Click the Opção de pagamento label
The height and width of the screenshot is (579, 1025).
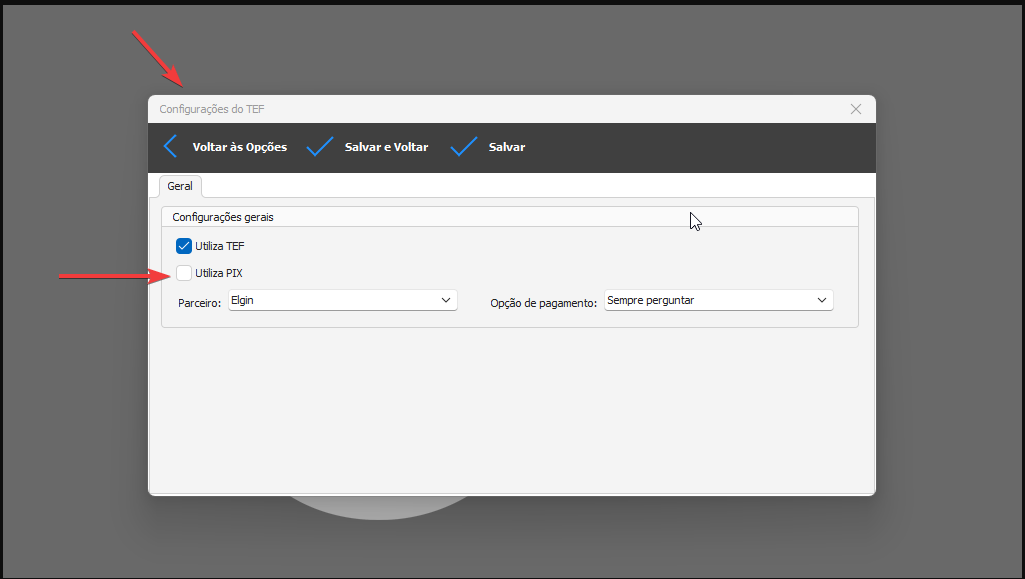click(x=543, y=302)
